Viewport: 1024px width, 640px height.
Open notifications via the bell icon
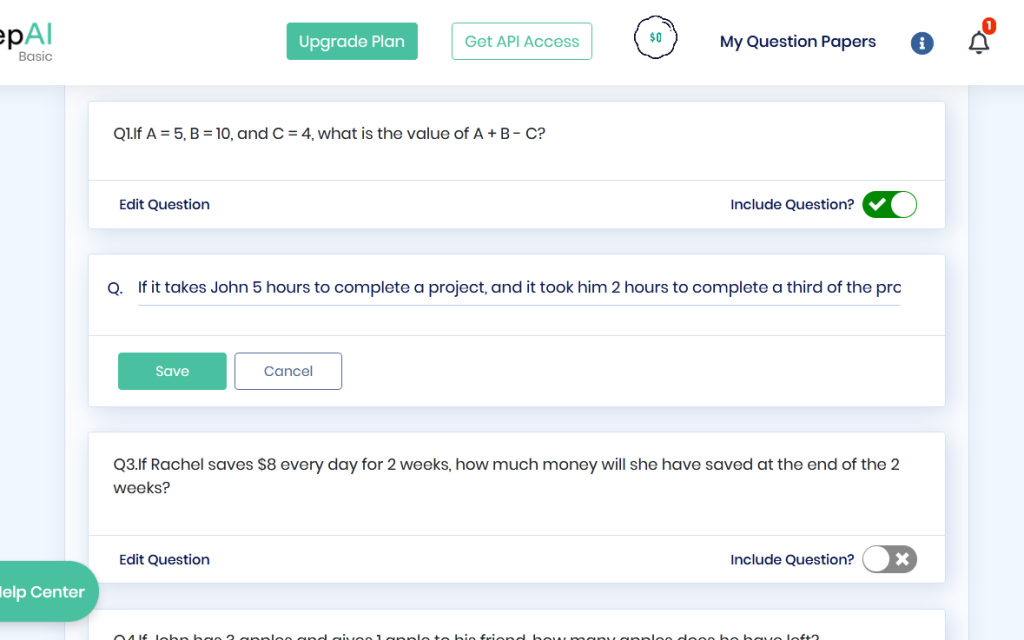(978, 42)
